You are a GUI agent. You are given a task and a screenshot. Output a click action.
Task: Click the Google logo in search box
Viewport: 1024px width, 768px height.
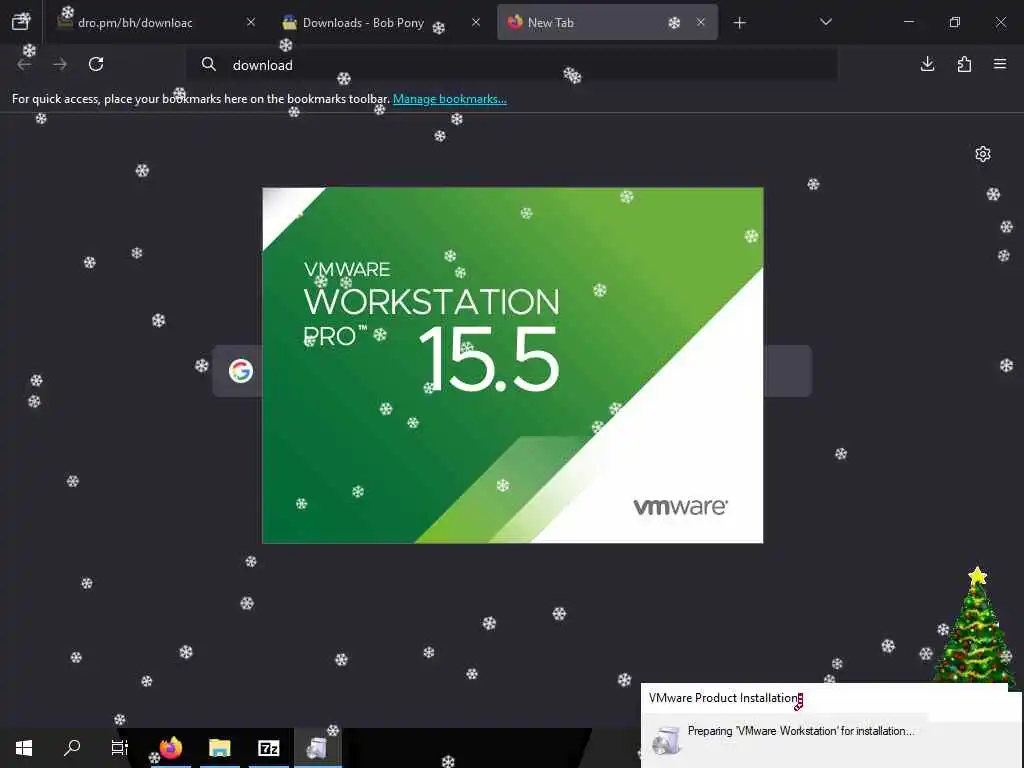click(x=241, y=371)
